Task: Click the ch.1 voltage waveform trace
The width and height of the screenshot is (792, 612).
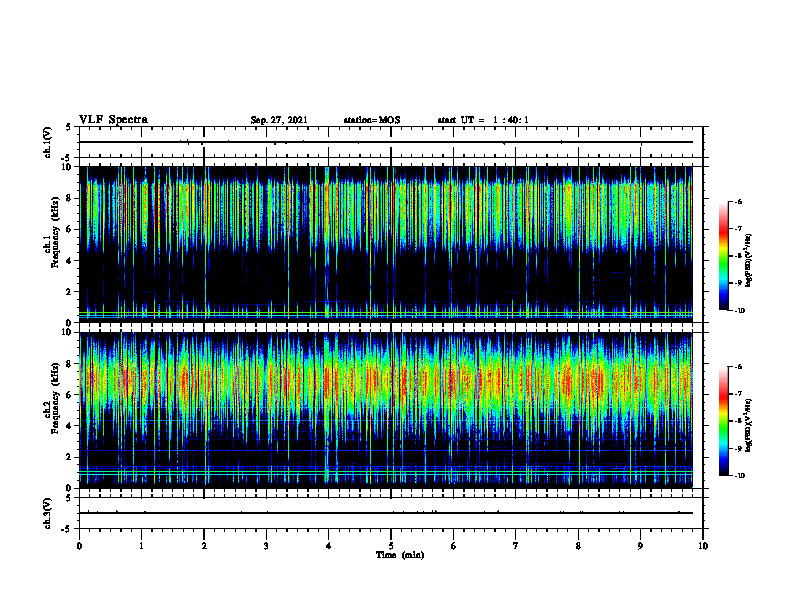Action: tap(386, 142)
